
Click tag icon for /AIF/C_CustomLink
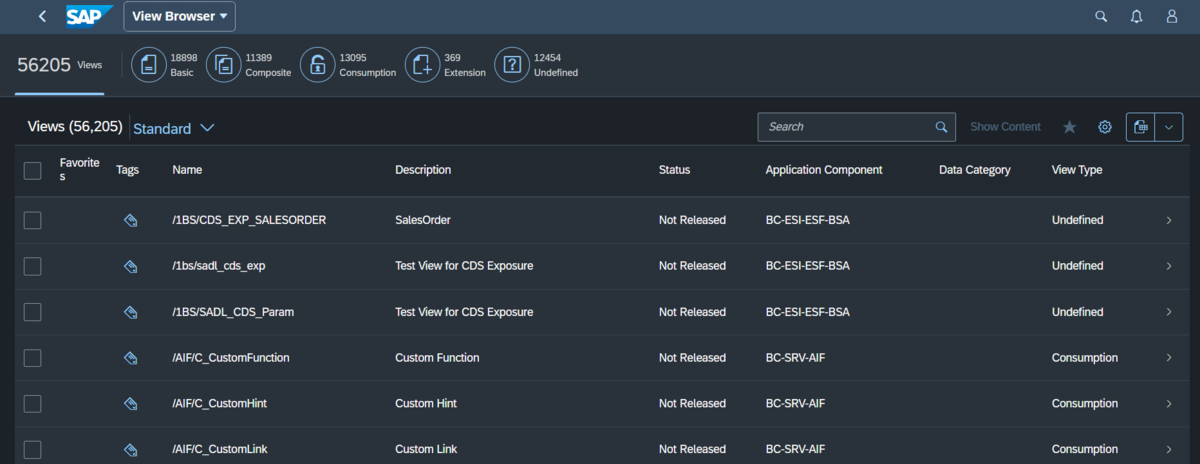tap(129, 449)
